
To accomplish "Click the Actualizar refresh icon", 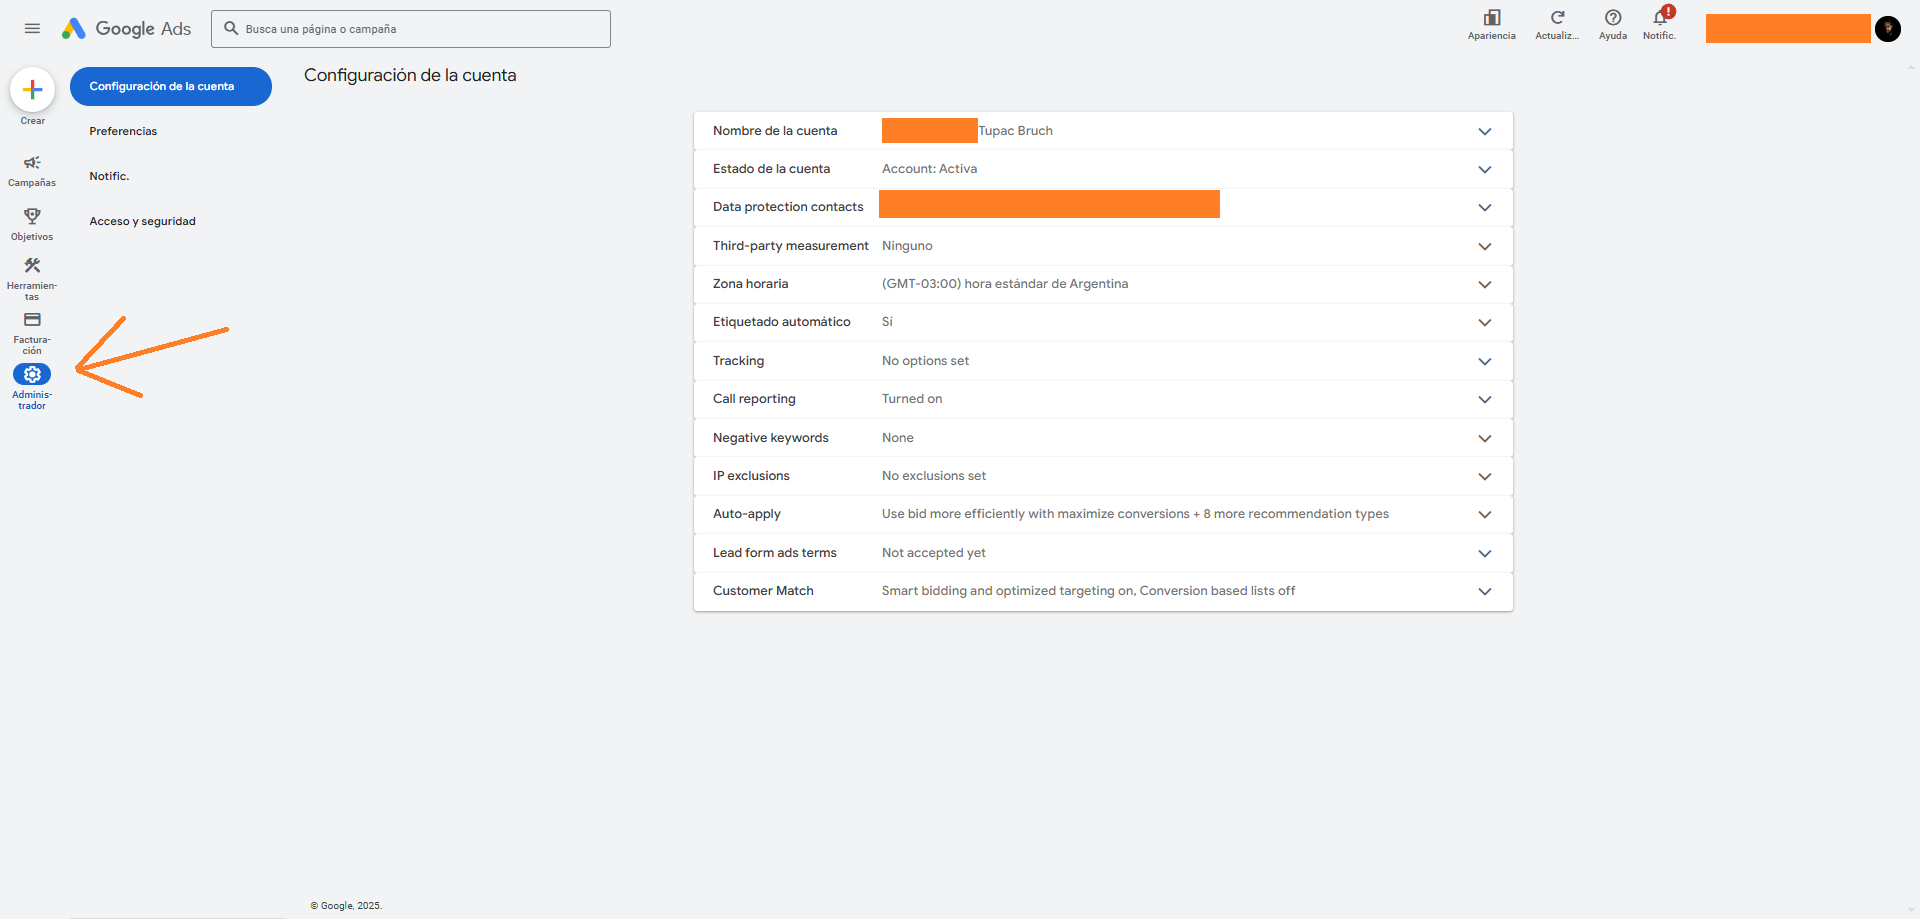I will pos(1557,18).
